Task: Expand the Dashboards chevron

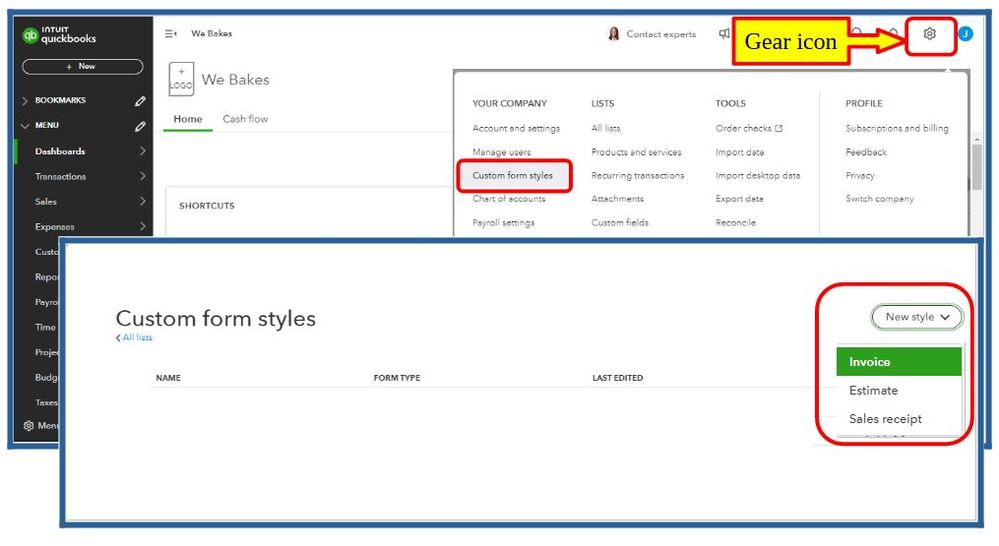Action: [x=142, y=151]
